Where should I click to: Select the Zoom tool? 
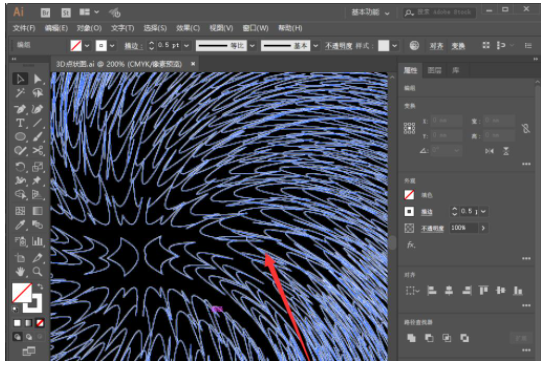pyautogui.click(x=38, y=271)
